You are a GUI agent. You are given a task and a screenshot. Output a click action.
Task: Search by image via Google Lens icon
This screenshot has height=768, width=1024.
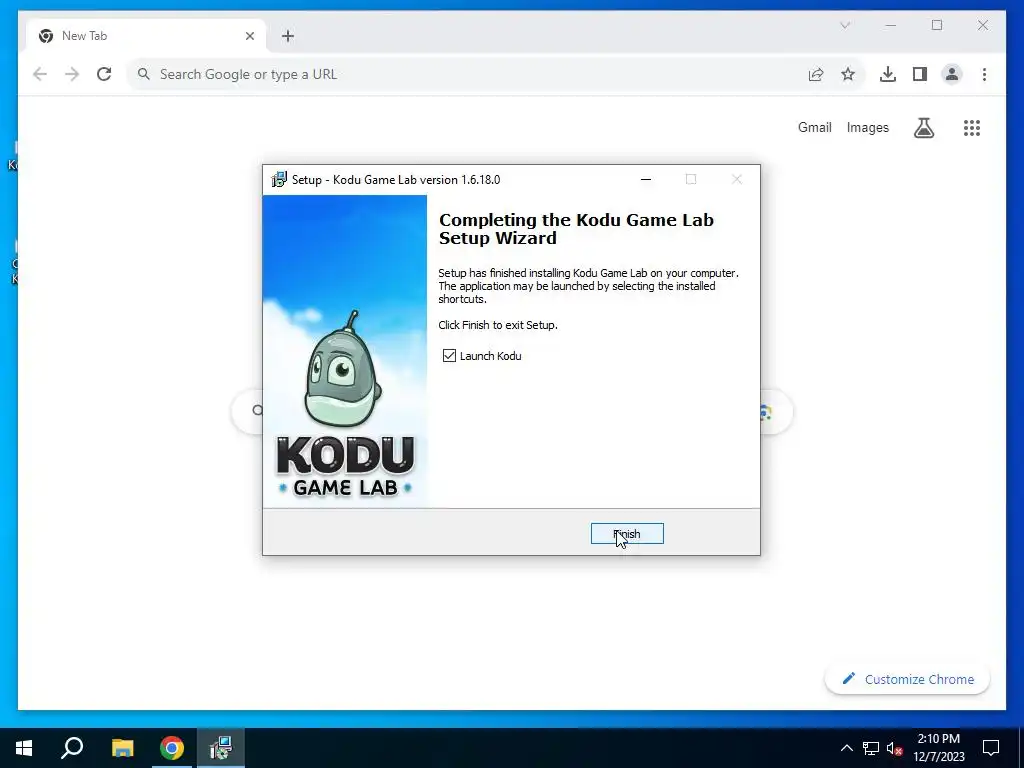[x=766, y=411]
